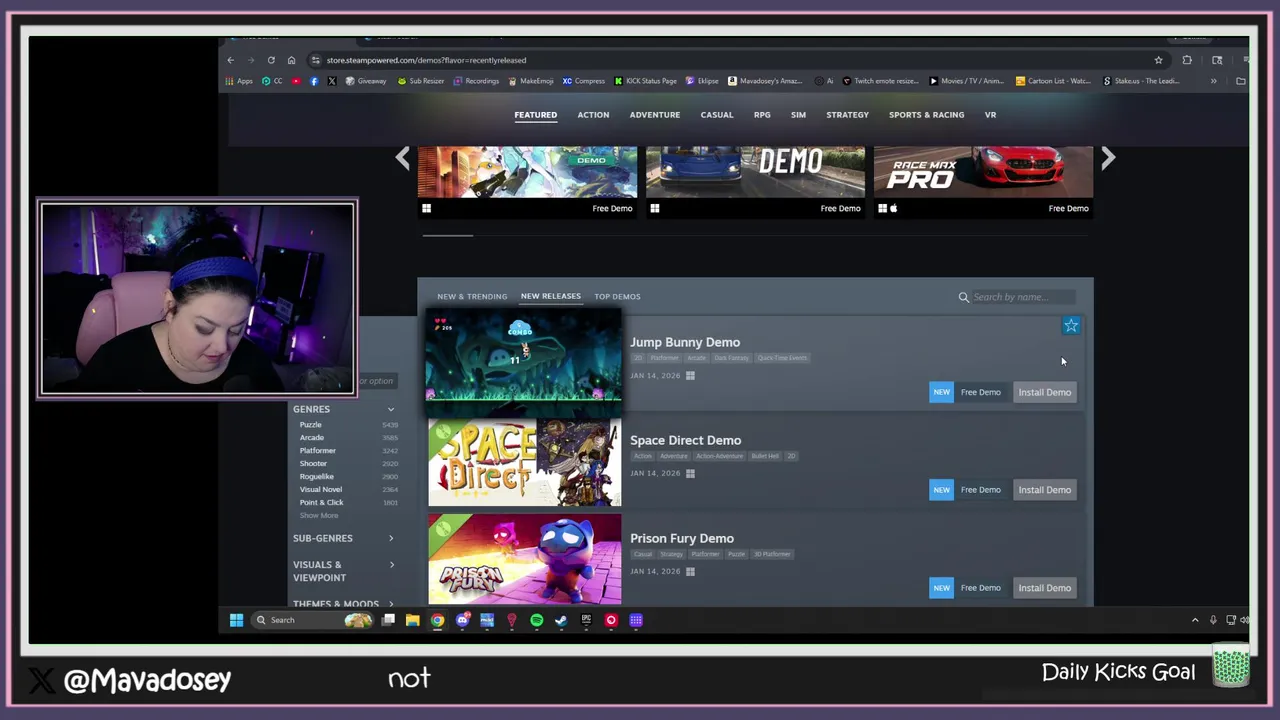Open browser extensions puzzle icon
The height and width of the screenshot is (720, 1280).
coord(1187,60)
